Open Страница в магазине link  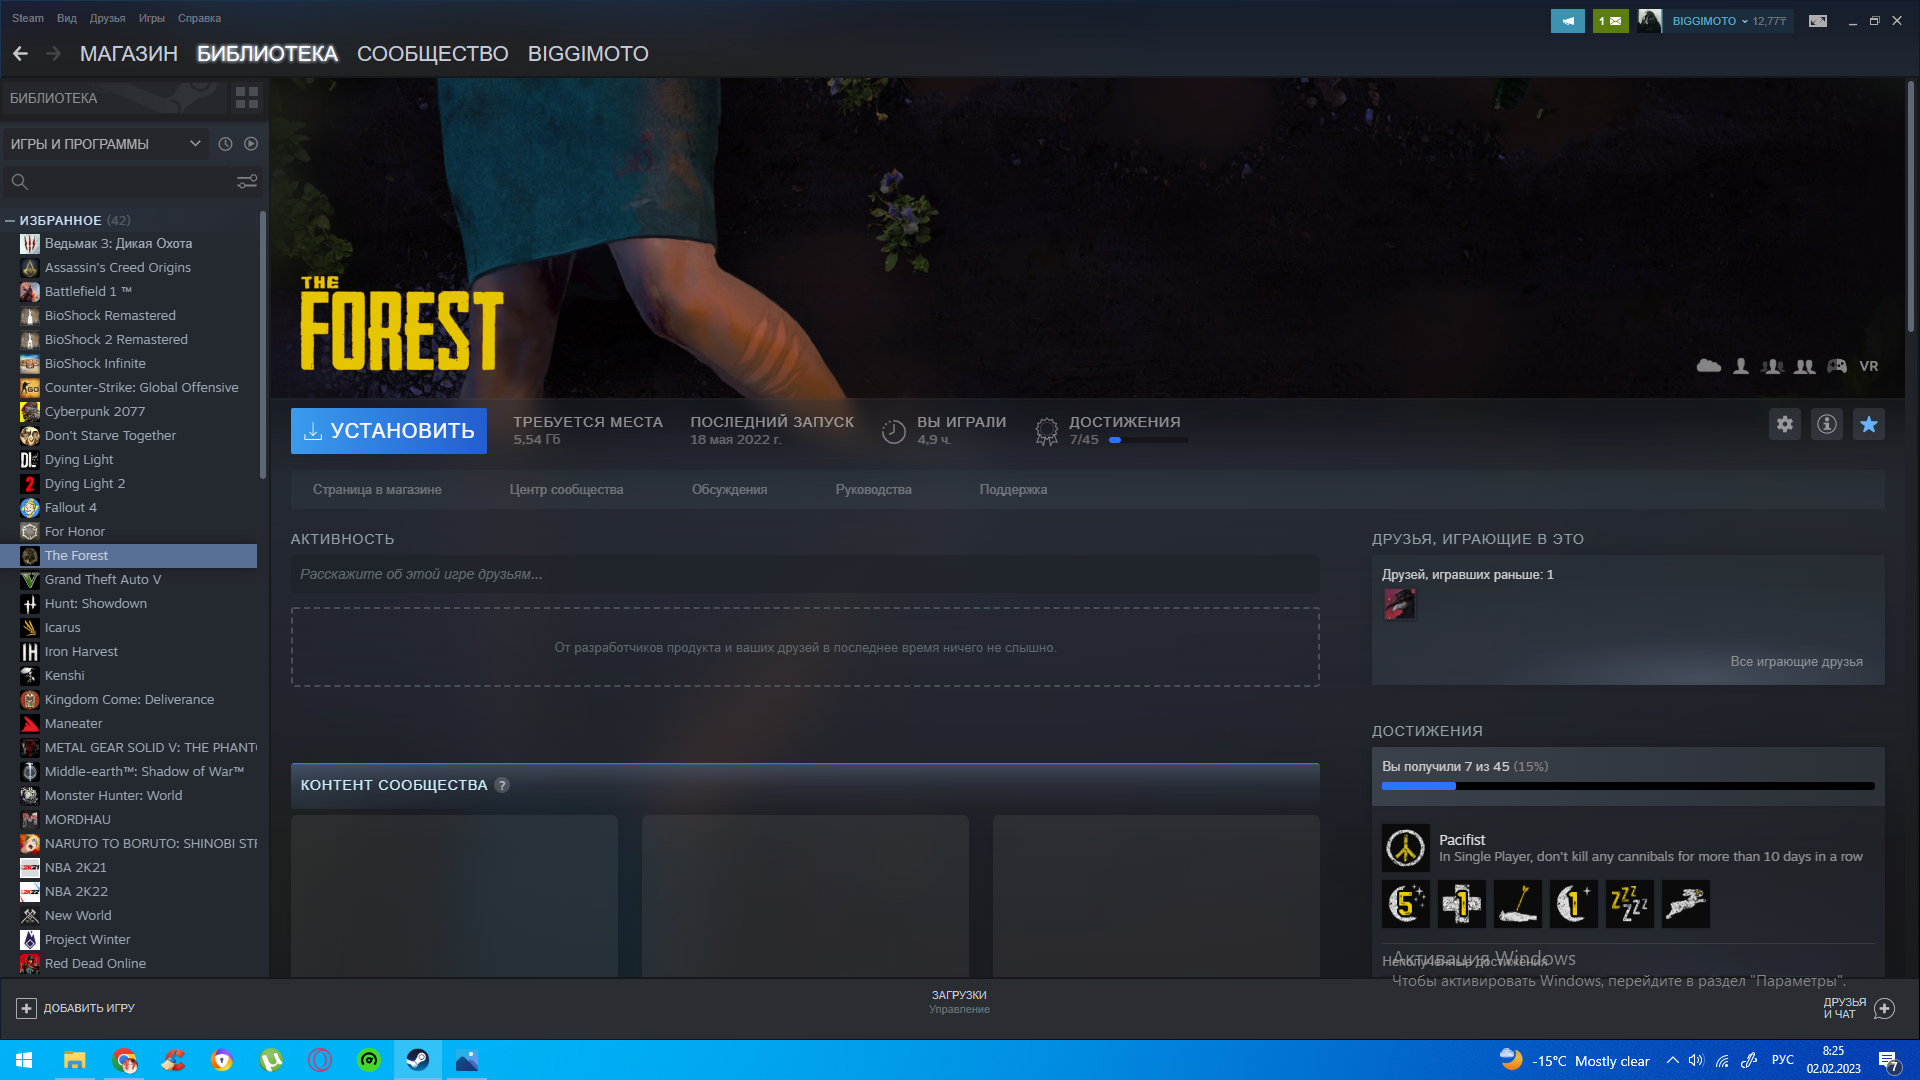click(377, 490)
